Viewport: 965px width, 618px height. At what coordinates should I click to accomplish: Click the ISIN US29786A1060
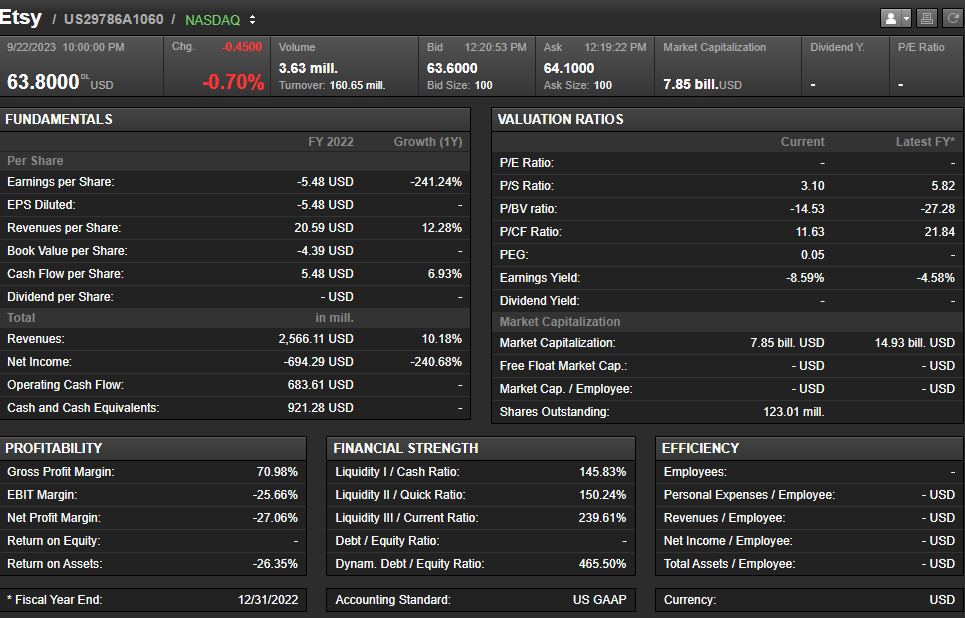pyautogui.click(x=114, y=20)
